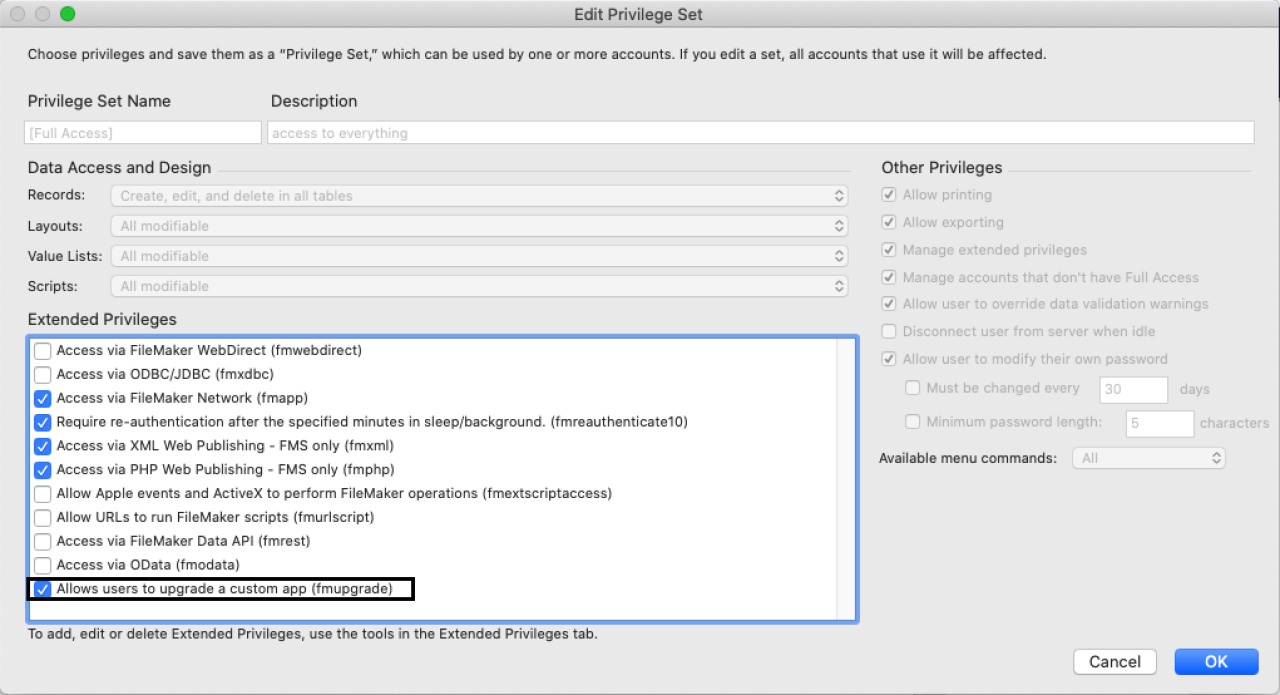The height and width of the screenshot is (695, 1280).
Task: Check Allow URLs to run FileMaker scripts
Action: 43,518
